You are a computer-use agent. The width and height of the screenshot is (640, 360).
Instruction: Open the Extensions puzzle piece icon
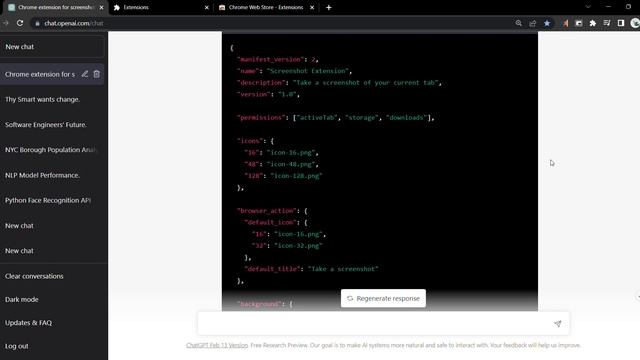(593, 23)
